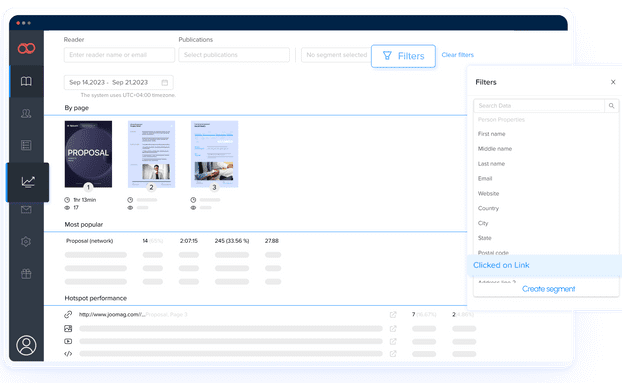Click the 245 (33.56 %) value
Image resolution: width=622 pixels, height=383 pixels.
[x=232, y=241]
